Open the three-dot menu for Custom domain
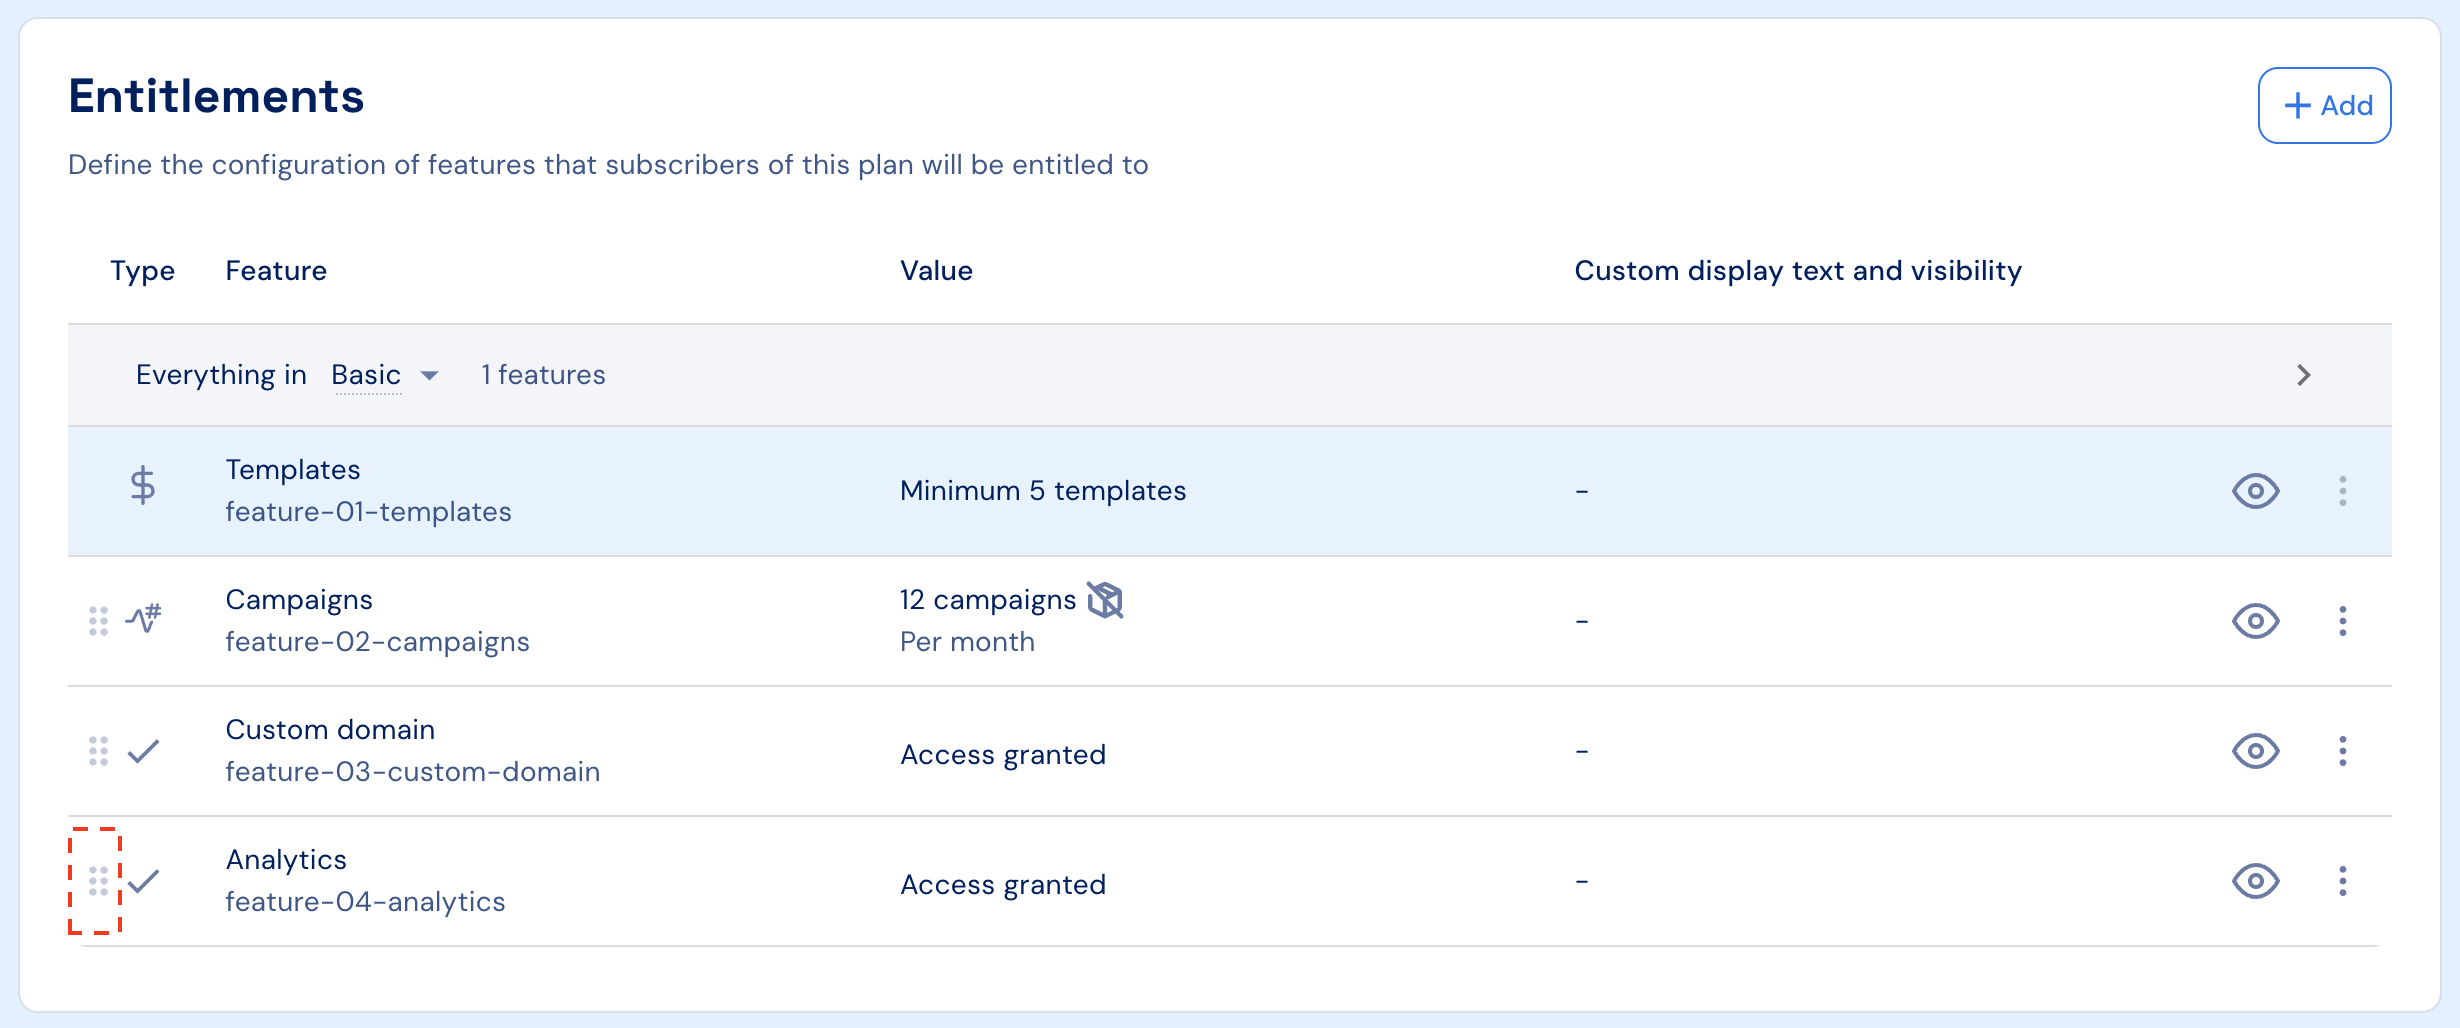The image size is (2460, 1028). click(x=2343, y=751)
